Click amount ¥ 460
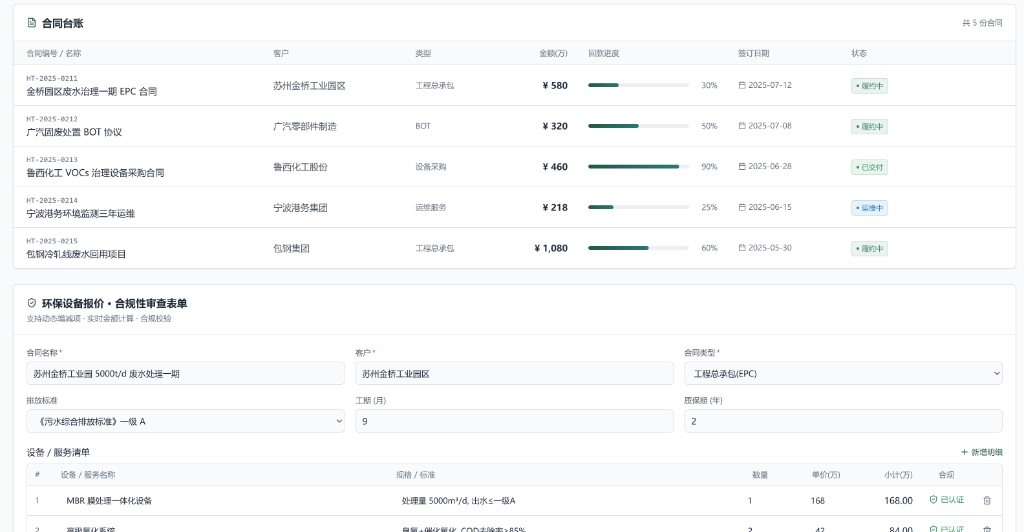Viewport: 1024px width, 532px height. (555, 166)
